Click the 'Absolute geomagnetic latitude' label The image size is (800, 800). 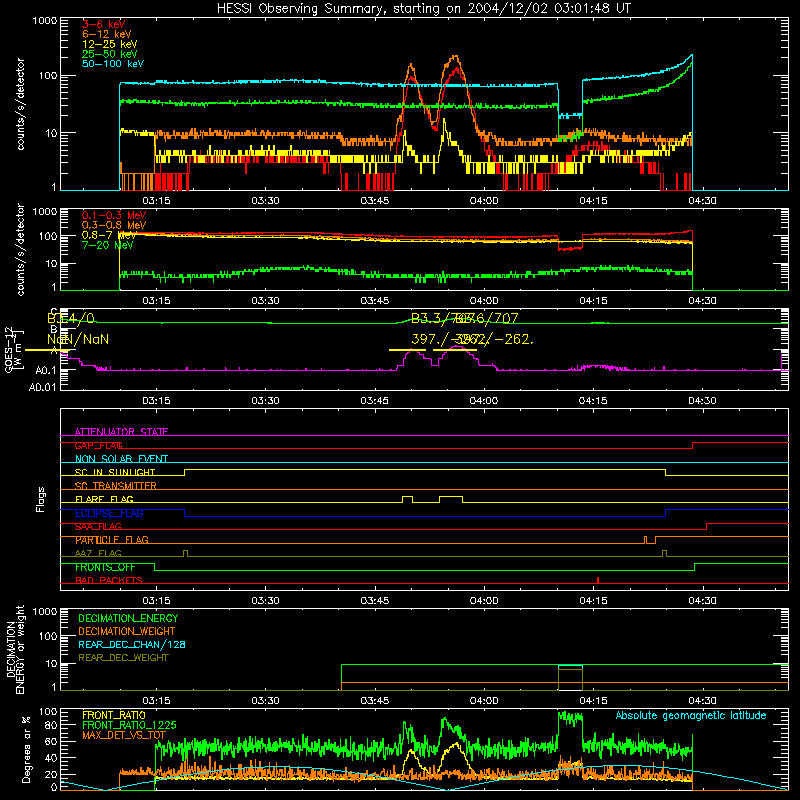tap(691, 715)
